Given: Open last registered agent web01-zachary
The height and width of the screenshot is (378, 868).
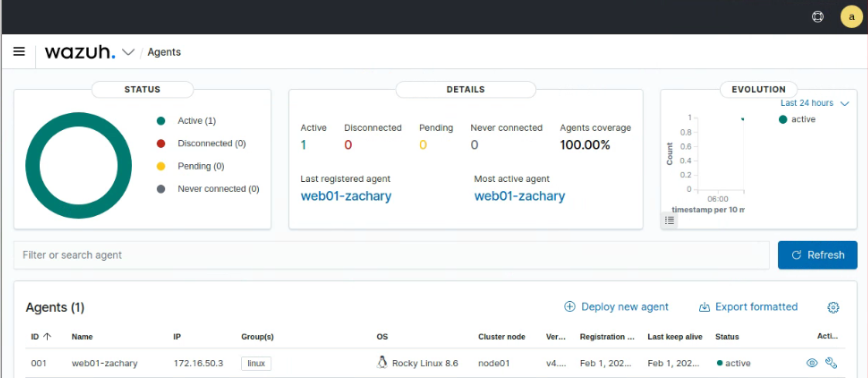Looking at the screenshot, I should tap(346, 196).
